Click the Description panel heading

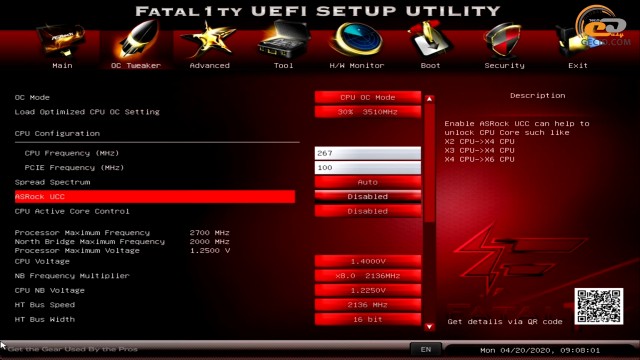click(x=538, y=96)
